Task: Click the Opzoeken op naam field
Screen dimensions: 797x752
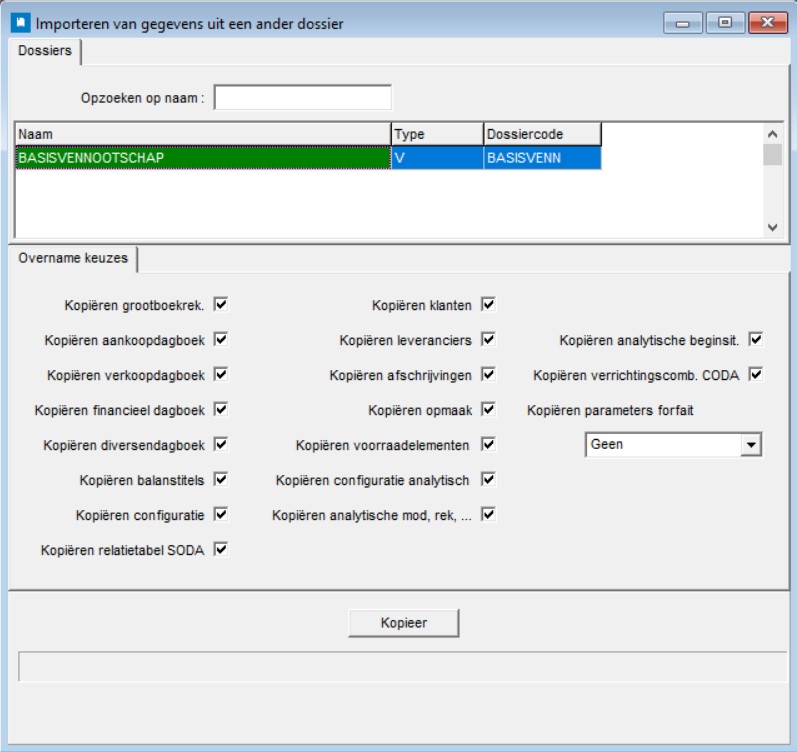Action: pos(303,98)
